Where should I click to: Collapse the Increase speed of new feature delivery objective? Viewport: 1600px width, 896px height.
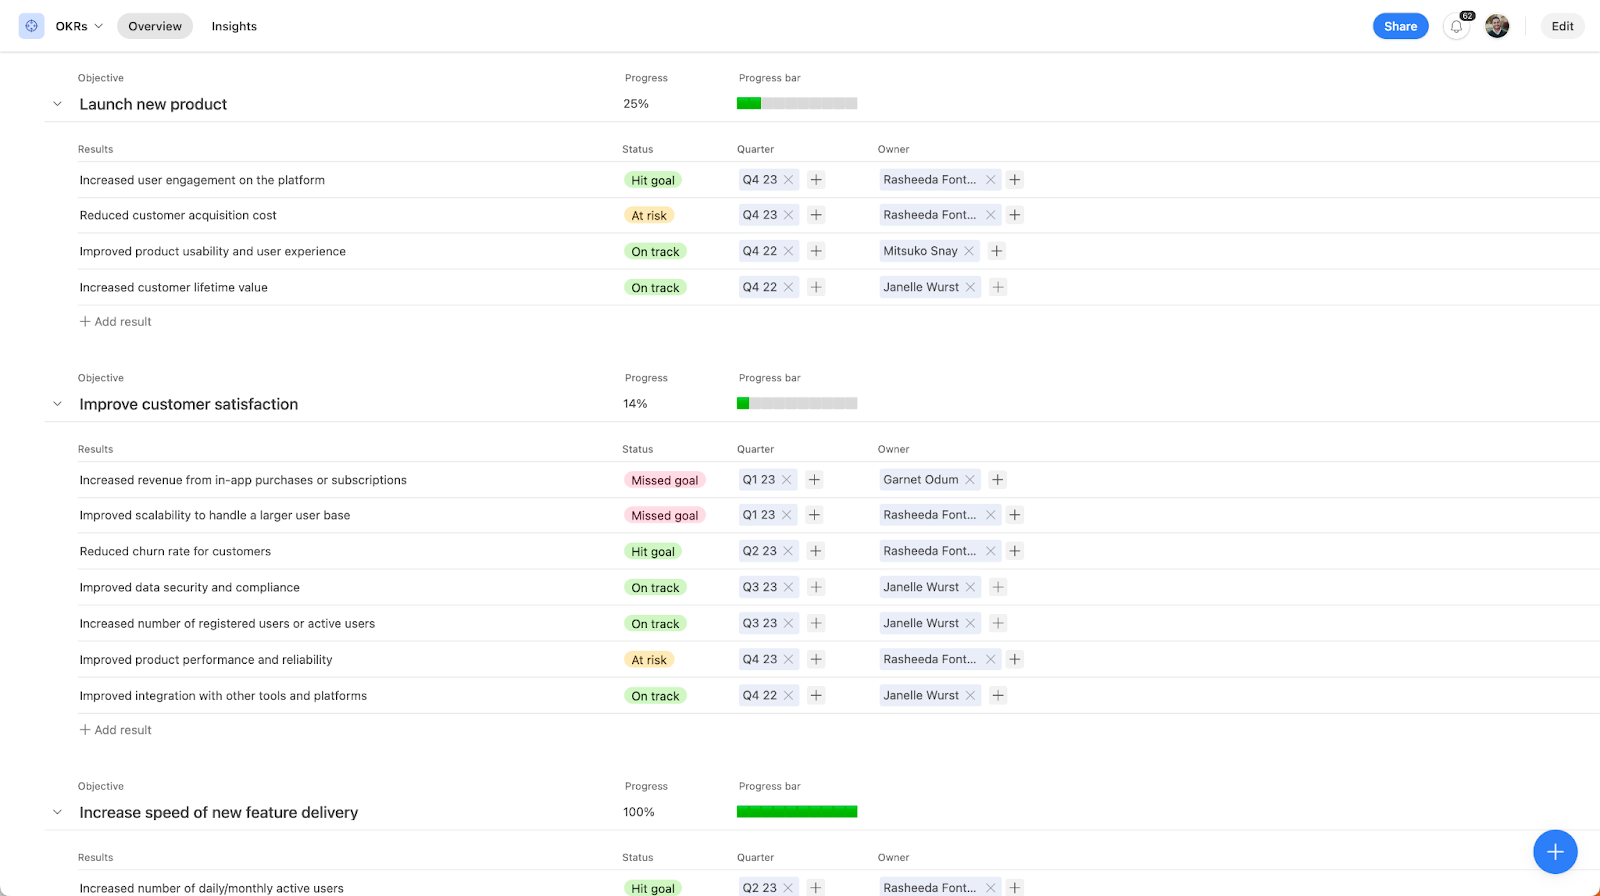(x=57, y=812)
